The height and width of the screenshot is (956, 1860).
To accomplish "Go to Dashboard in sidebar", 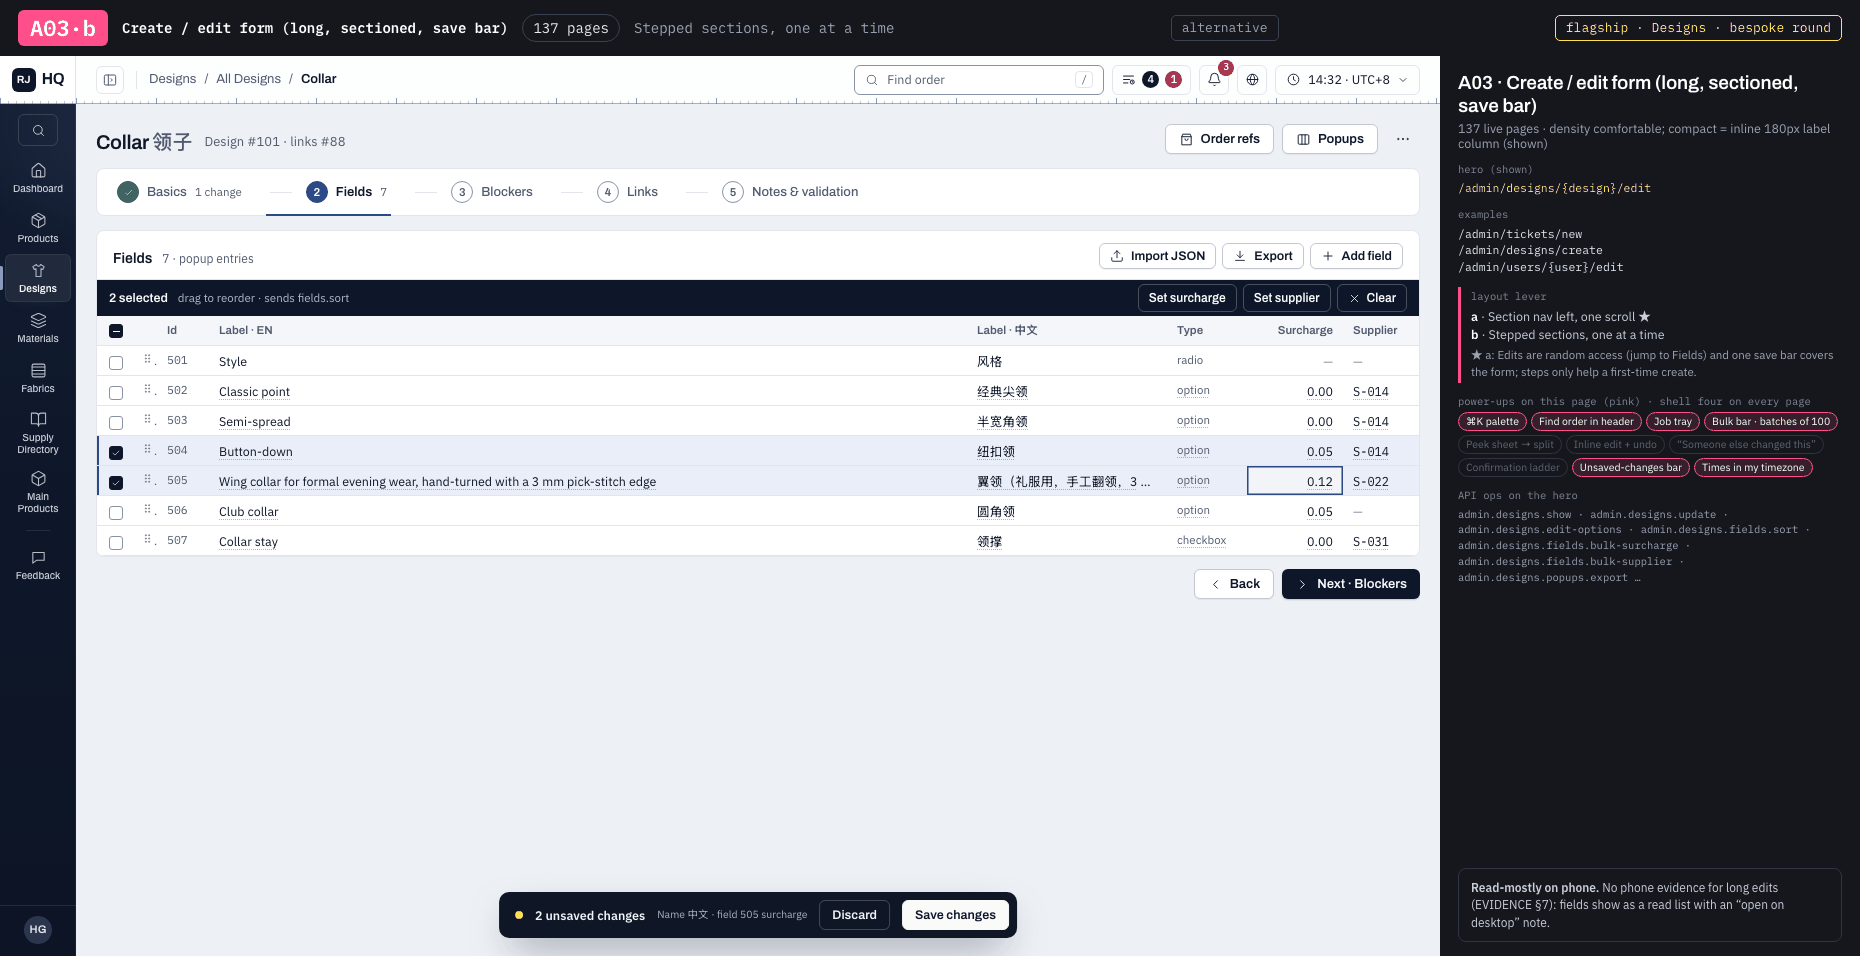I will tap(38, 178).
